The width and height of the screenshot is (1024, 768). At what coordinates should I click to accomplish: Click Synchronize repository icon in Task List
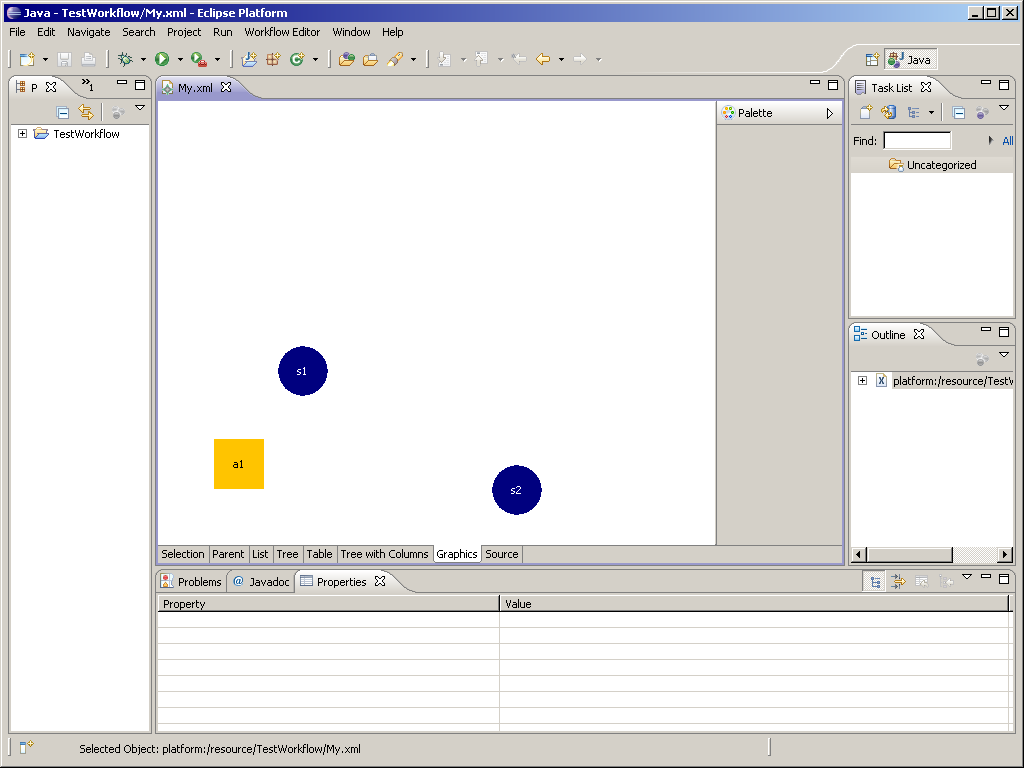(888, 113)
